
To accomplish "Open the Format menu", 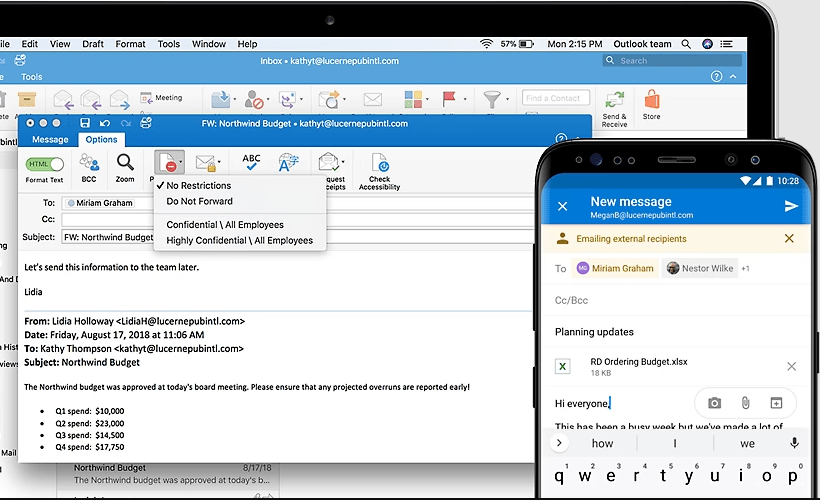I will (x=130, y=44).
